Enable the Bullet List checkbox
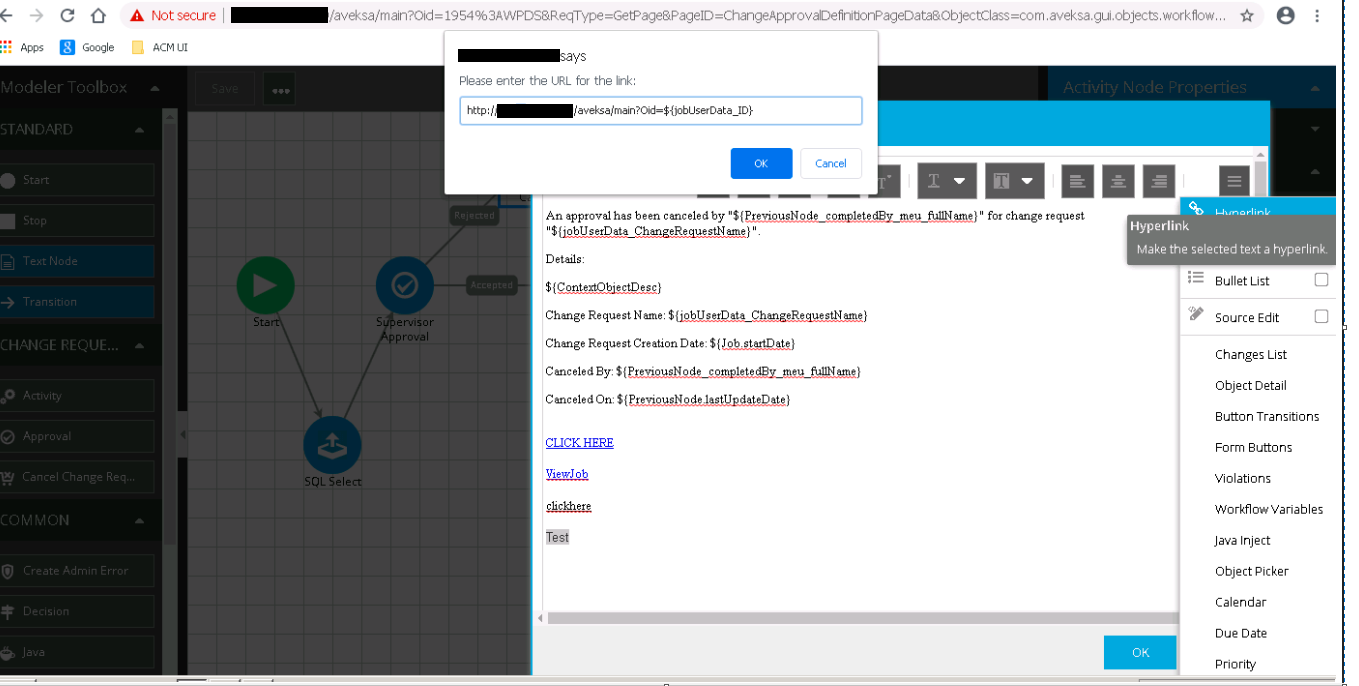The height and width of the screenshot is (686, 1359). click(1321, 280)
